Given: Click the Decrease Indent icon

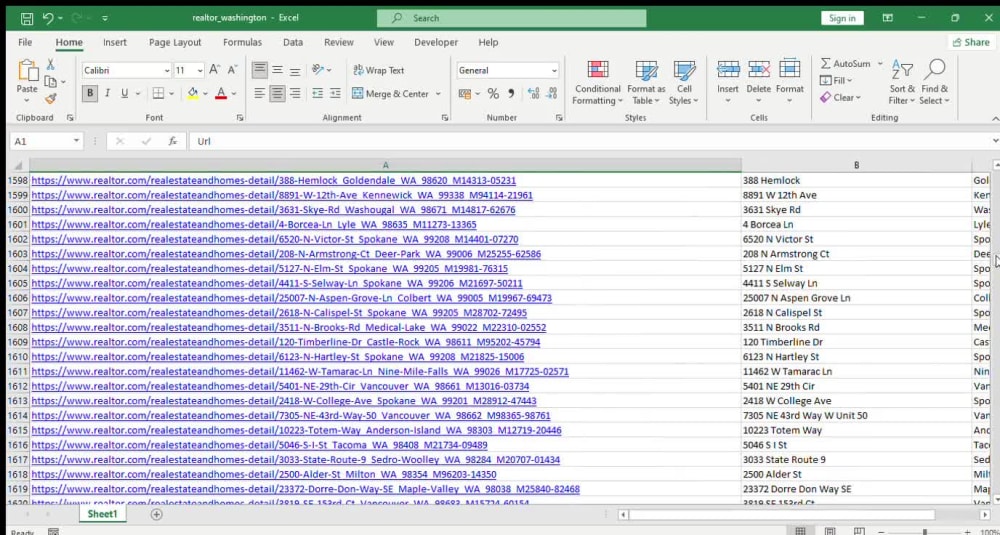Looking at the screenshot, I should click(x=317, y=94).
